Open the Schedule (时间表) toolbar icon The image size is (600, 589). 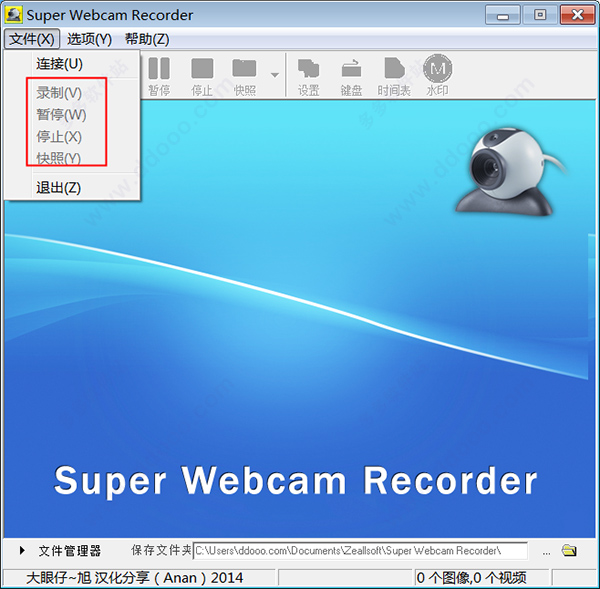(394, 76)
